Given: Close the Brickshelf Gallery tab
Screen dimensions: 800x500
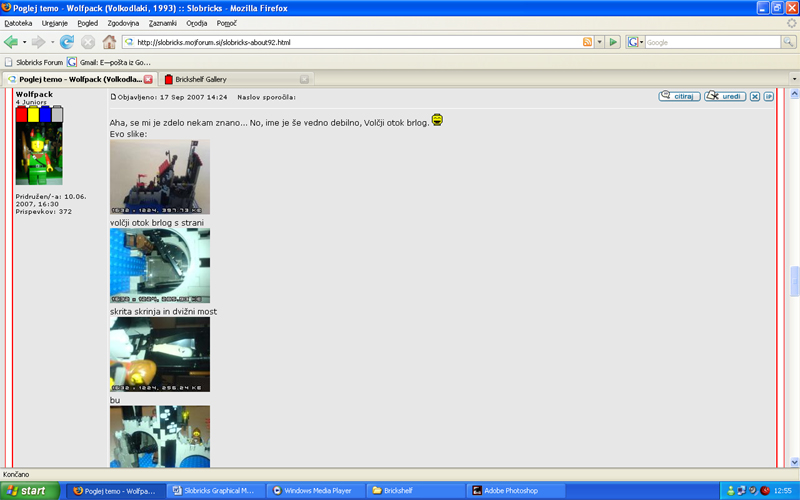Looking at the screenshot, I should (x=304, y=79).
